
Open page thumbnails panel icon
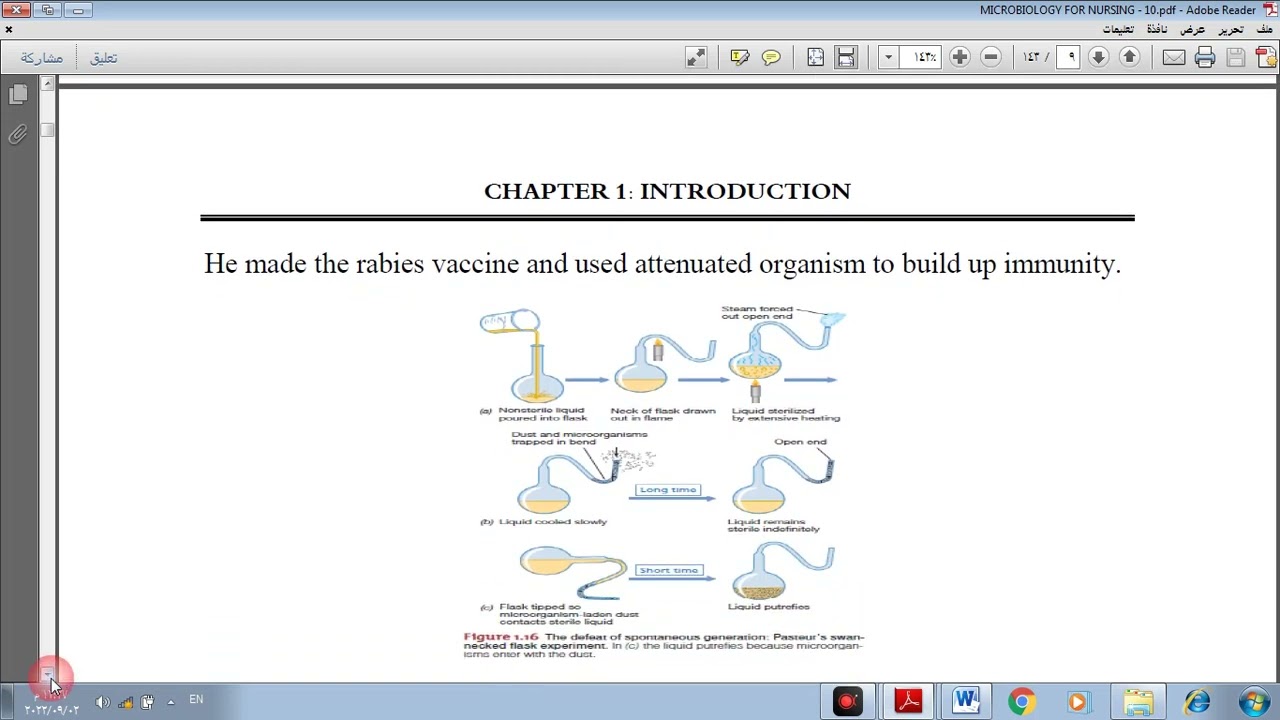pyautogui.click(x=18, y=95)
